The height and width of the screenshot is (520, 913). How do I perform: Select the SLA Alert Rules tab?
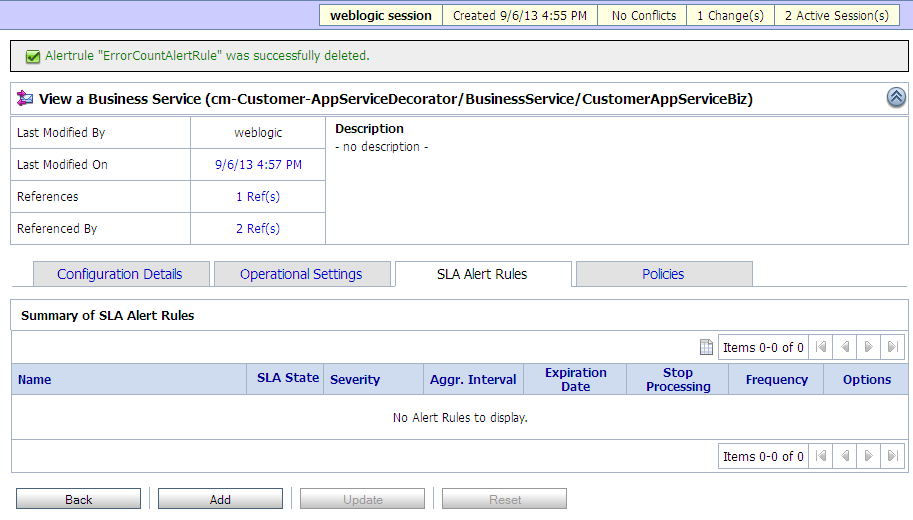coord(483,274)
